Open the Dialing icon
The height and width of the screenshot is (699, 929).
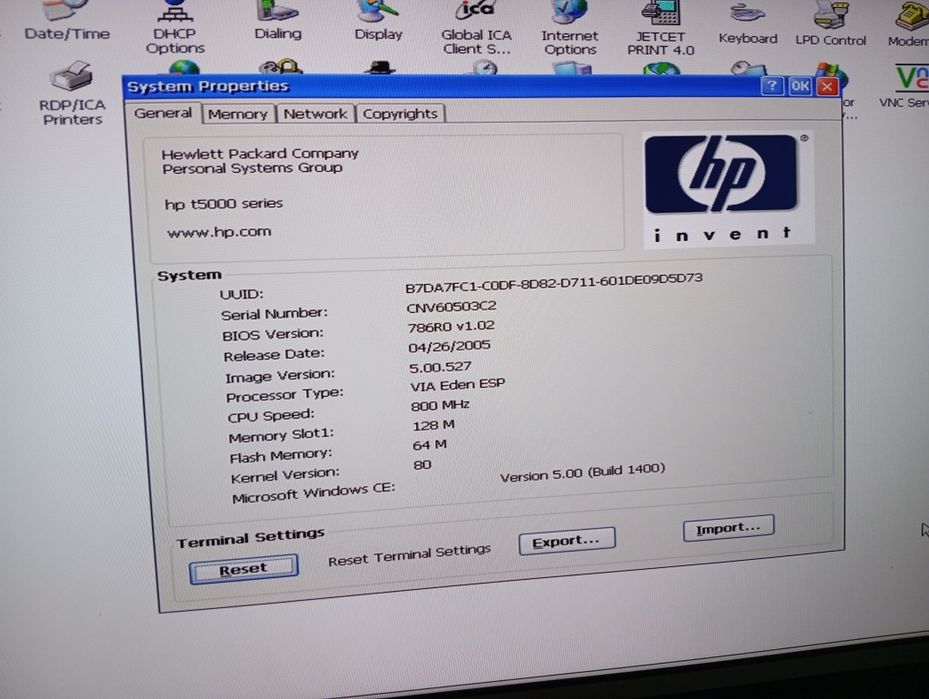[277, 21]
